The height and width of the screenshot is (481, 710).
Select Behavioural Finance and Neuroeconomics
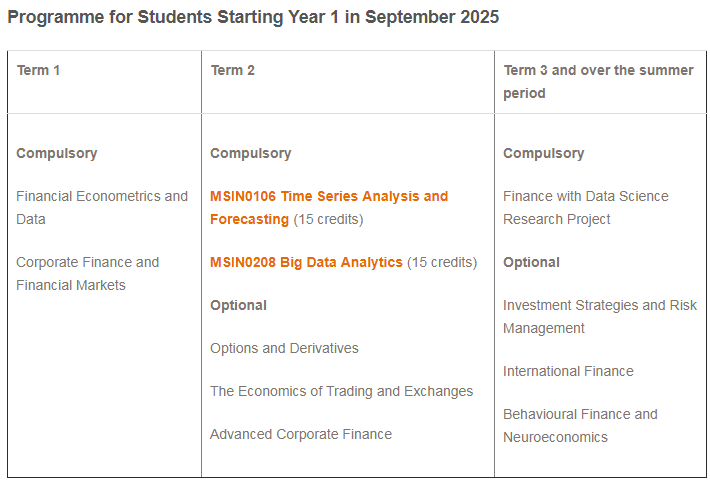pos(580,425)
